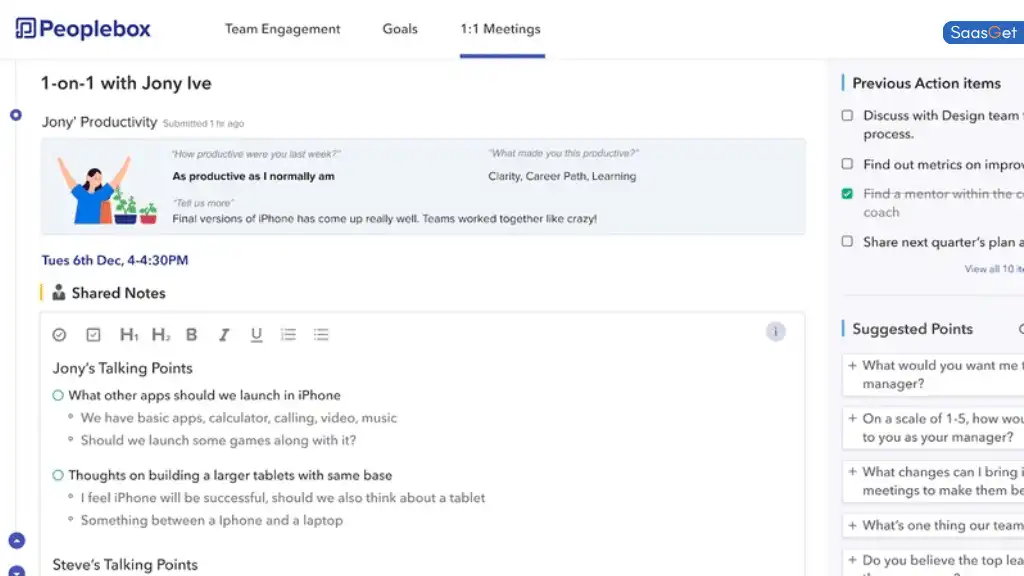Open the Team Engagement tab
The image size is (1024, 576).
282,29
